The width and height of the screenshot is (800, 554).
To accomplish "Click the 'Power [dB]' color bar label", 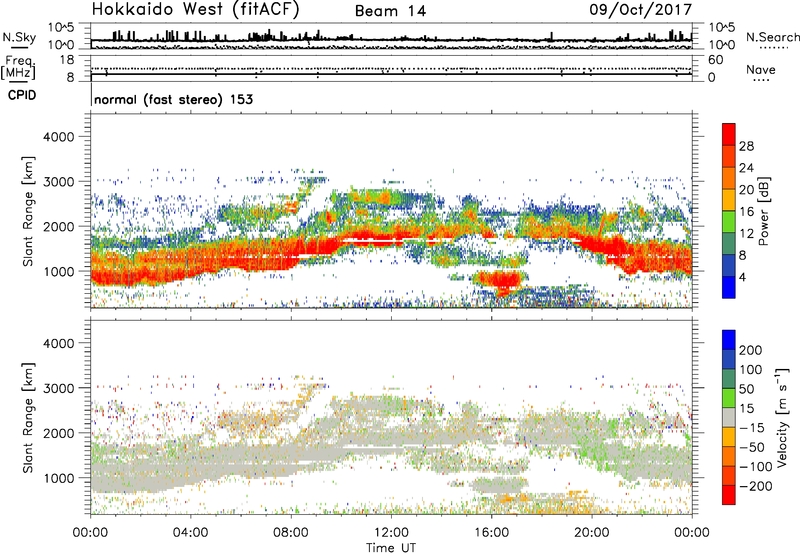I will (763, 211).
